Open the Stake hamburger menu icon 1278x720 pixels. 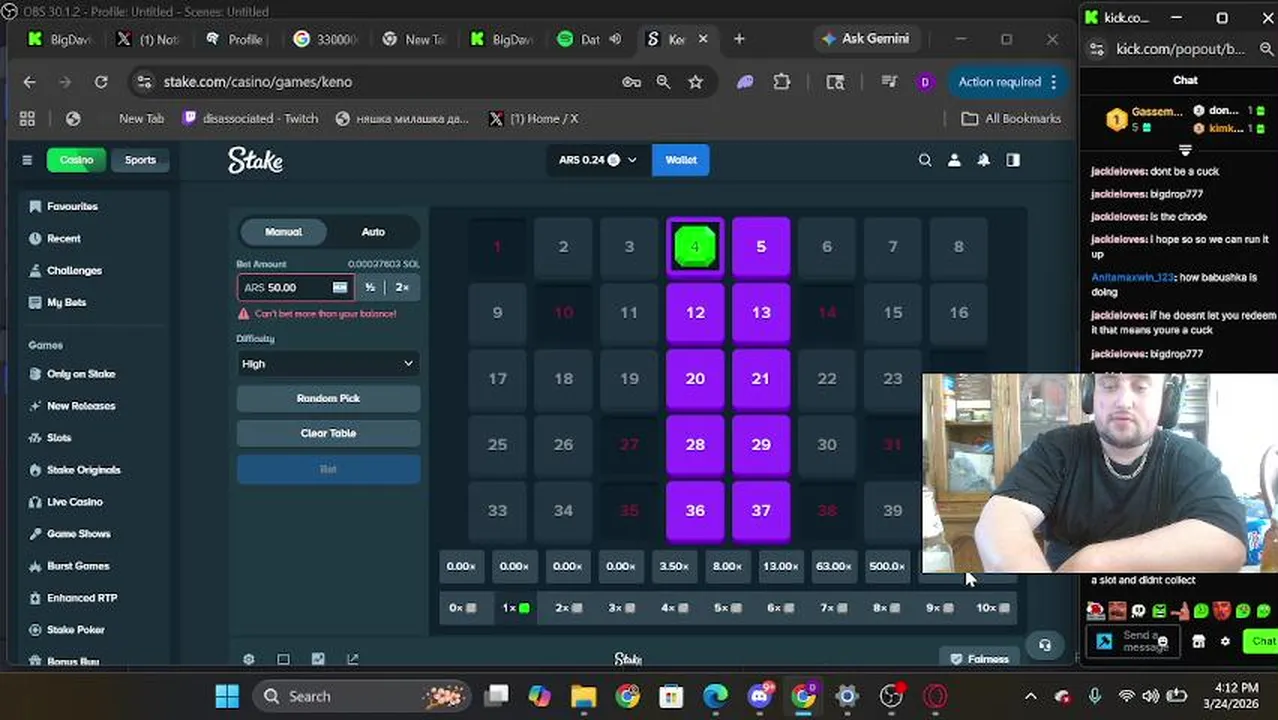pyautogui.click(x=27, y=160)
